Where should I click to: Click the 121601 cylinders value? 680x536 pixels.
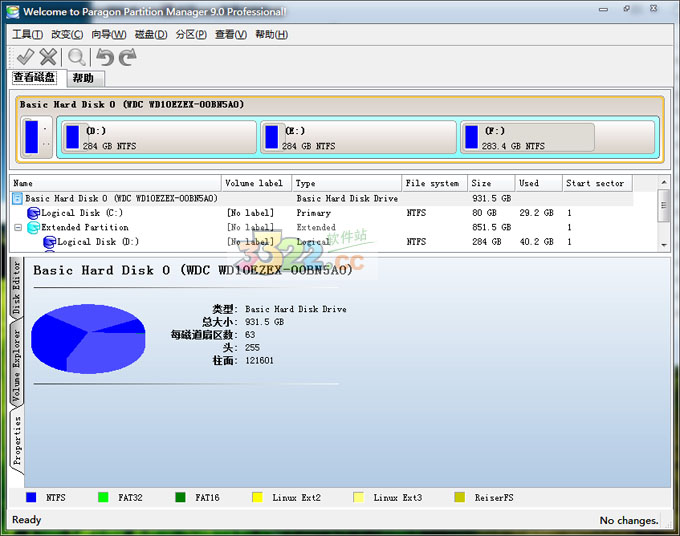[259, 360]
